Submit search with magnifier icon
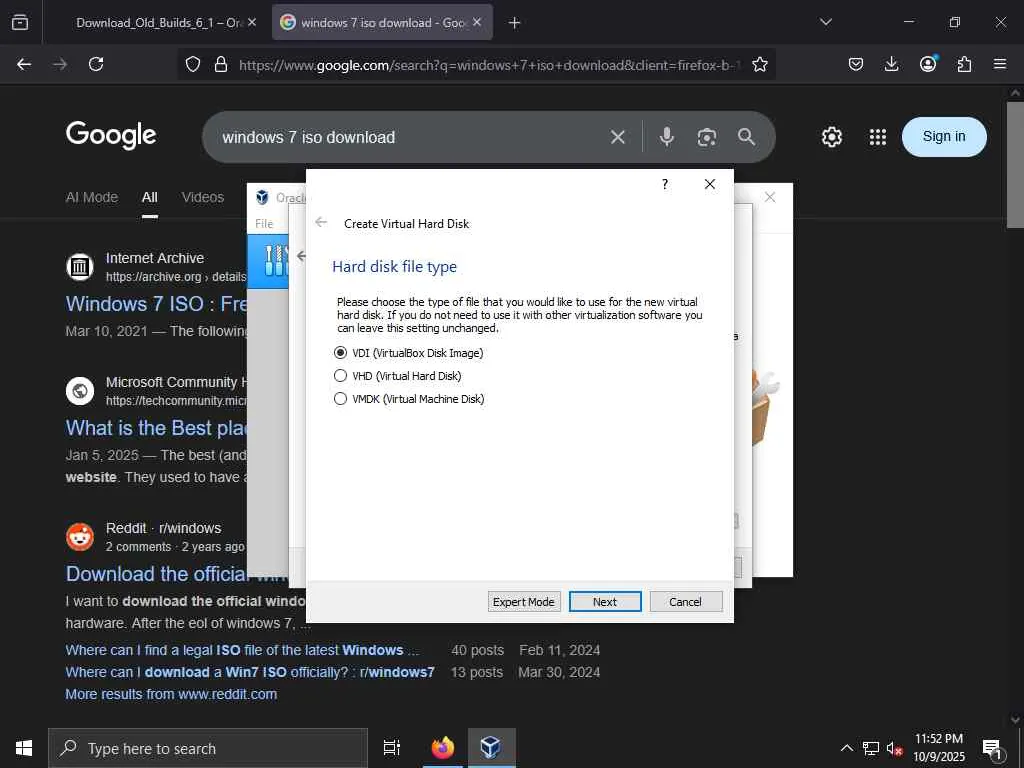This screenshot has height=768, width=1024. pyautogui.click(x=746, y=136)
